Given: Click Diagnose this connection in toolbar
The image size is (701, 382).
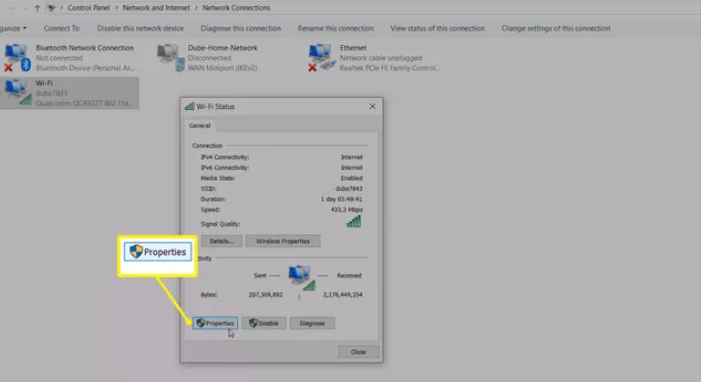Looking at the screenshot, I should point(241,28).
